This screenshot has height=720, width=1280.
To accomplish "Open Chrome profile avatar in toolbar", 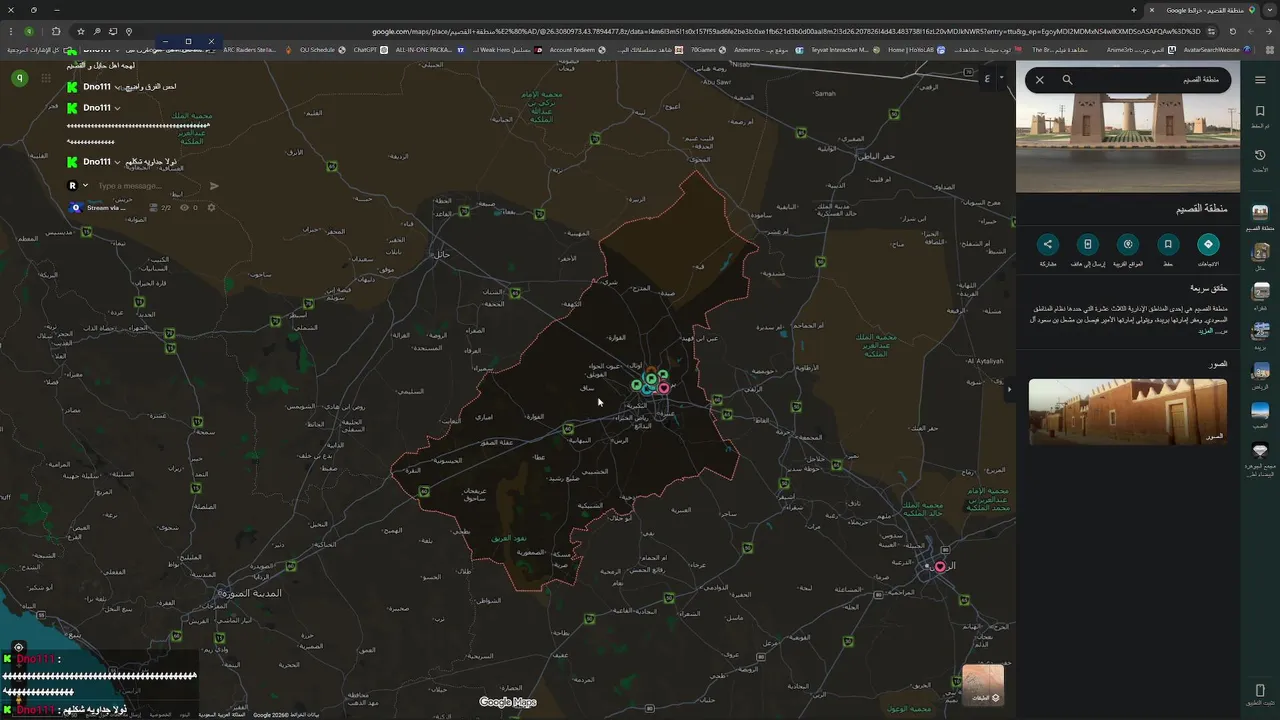I will click(29, 31).
